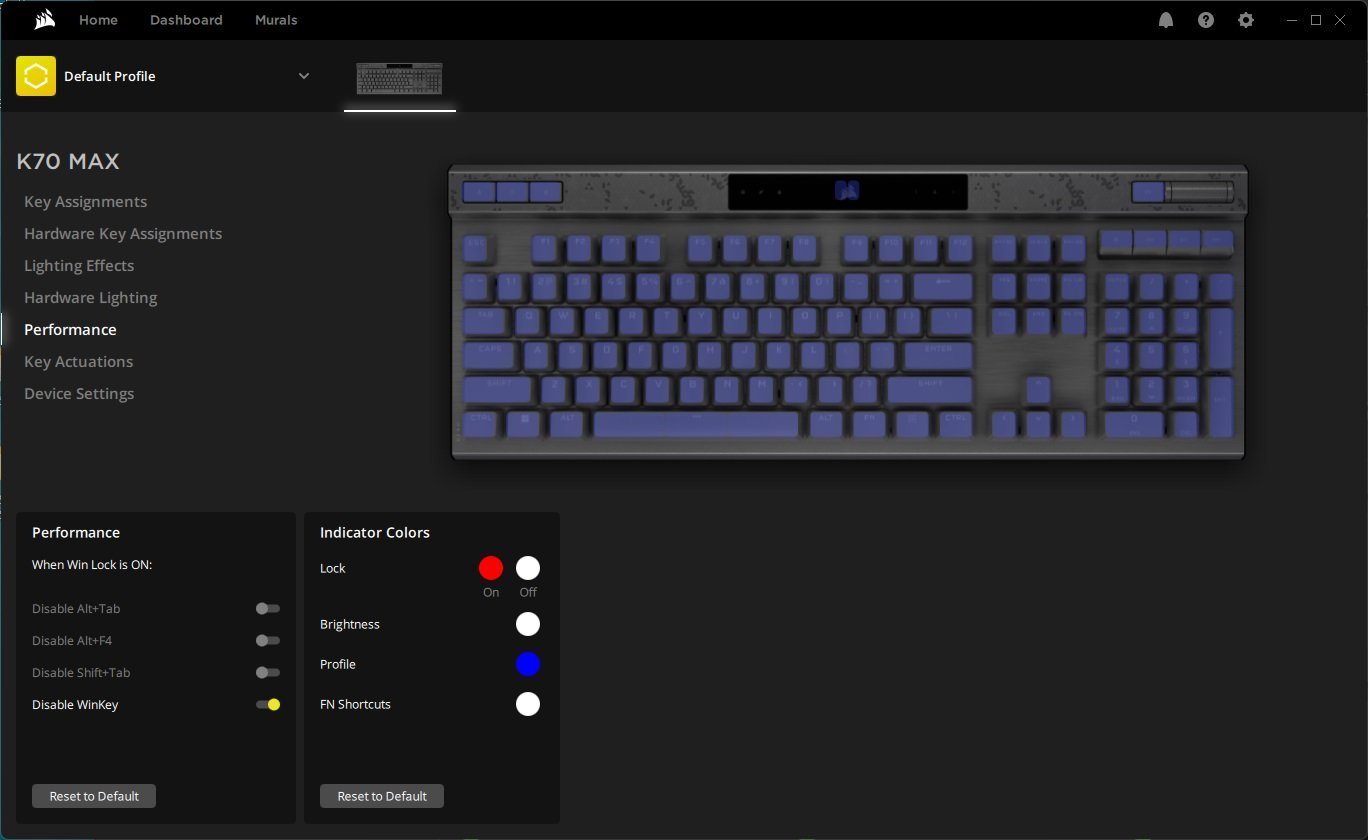
Task: Select the Windows logo key on the keyboard
Action: [523, 423]
